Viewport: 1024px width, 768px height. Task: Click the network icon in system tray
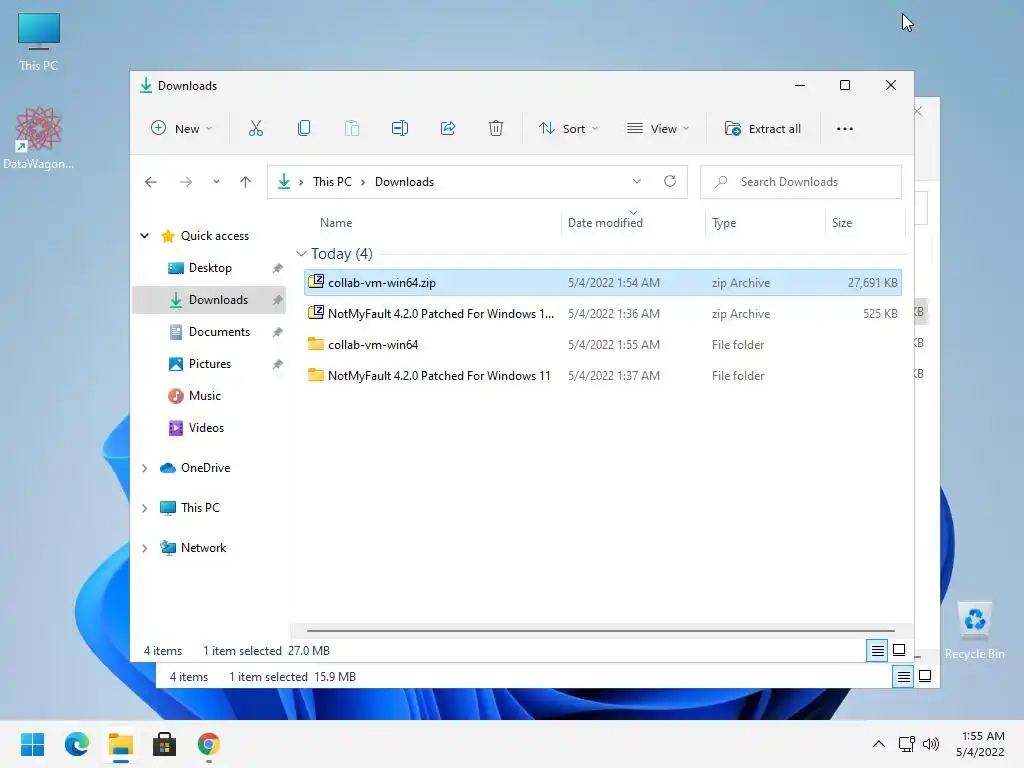906,744
